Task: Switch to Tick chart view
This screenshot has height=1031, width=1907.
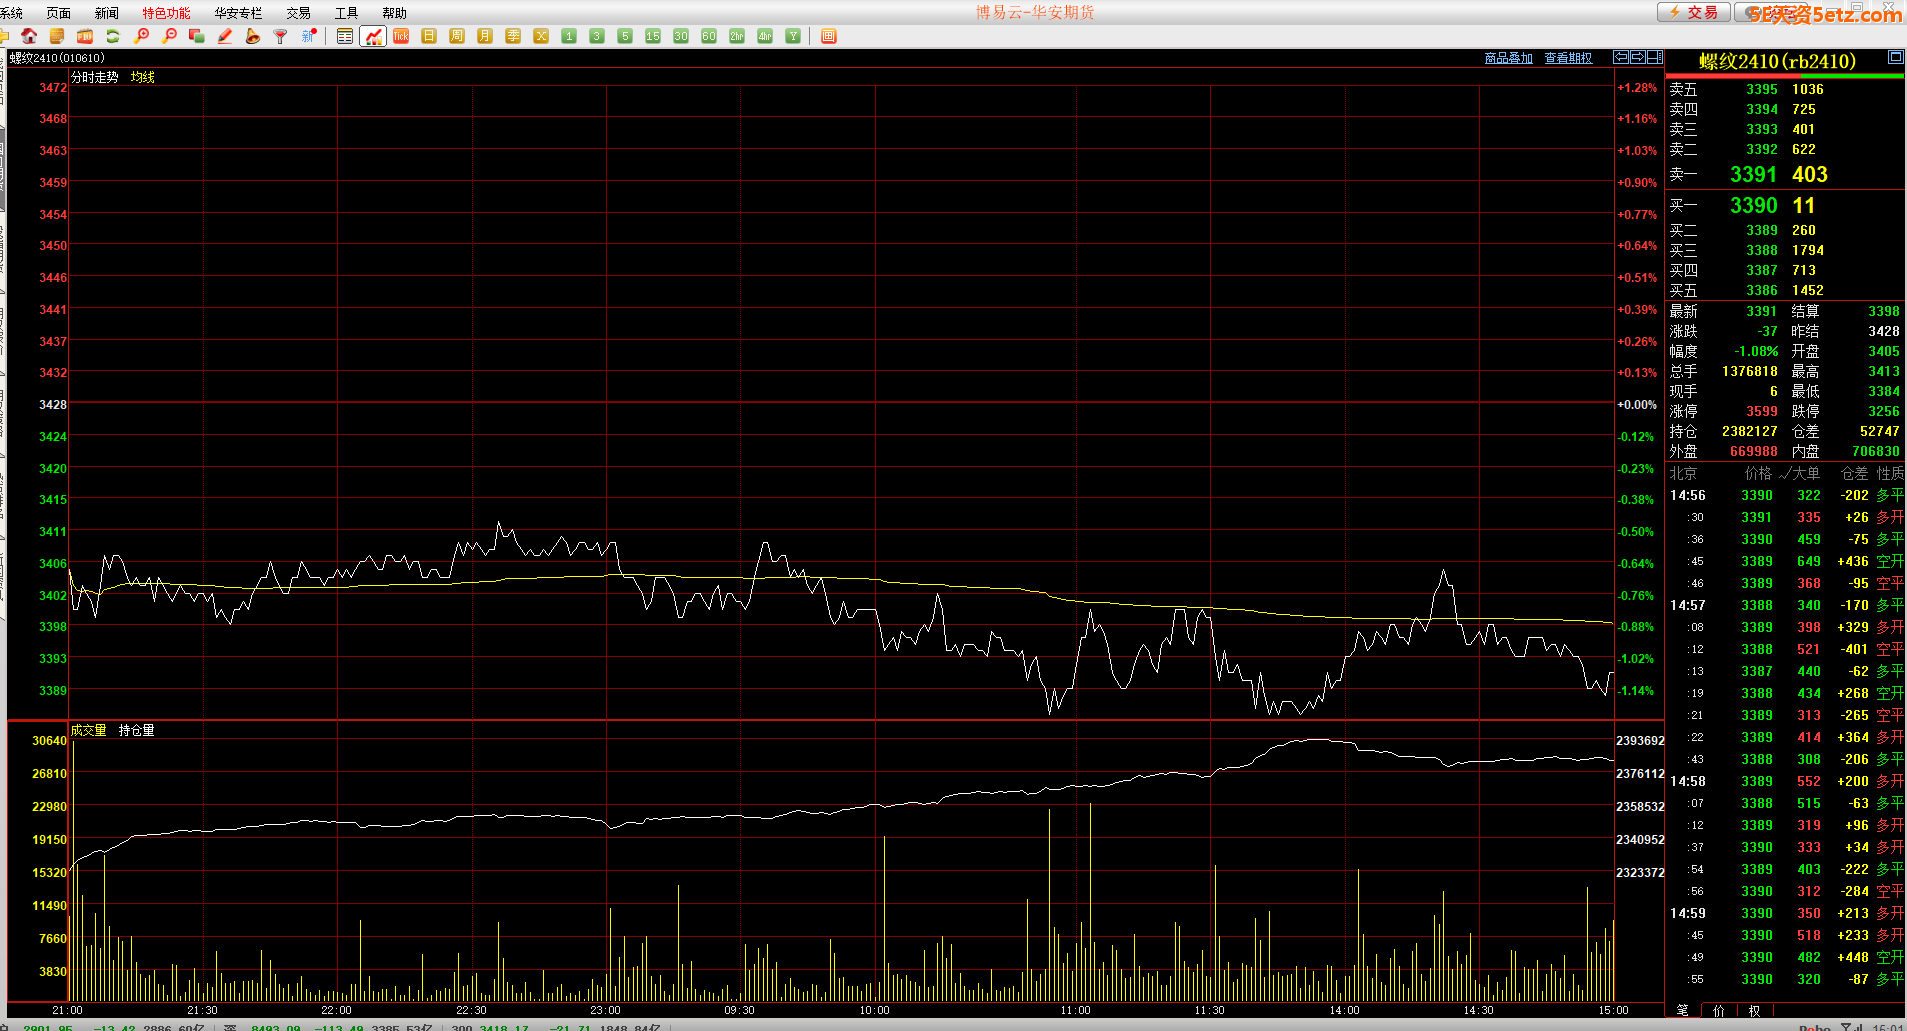Action: (x=401, y=36)
